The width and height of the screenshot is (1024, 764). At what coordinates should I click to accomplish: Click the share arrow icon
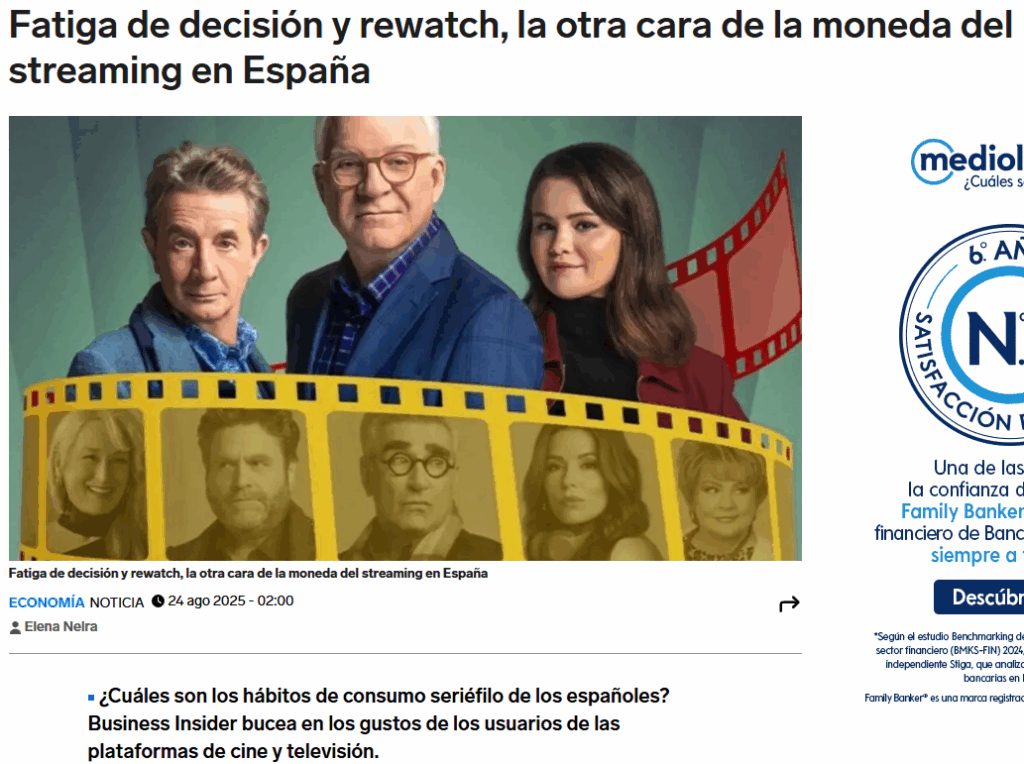point(789,604)
